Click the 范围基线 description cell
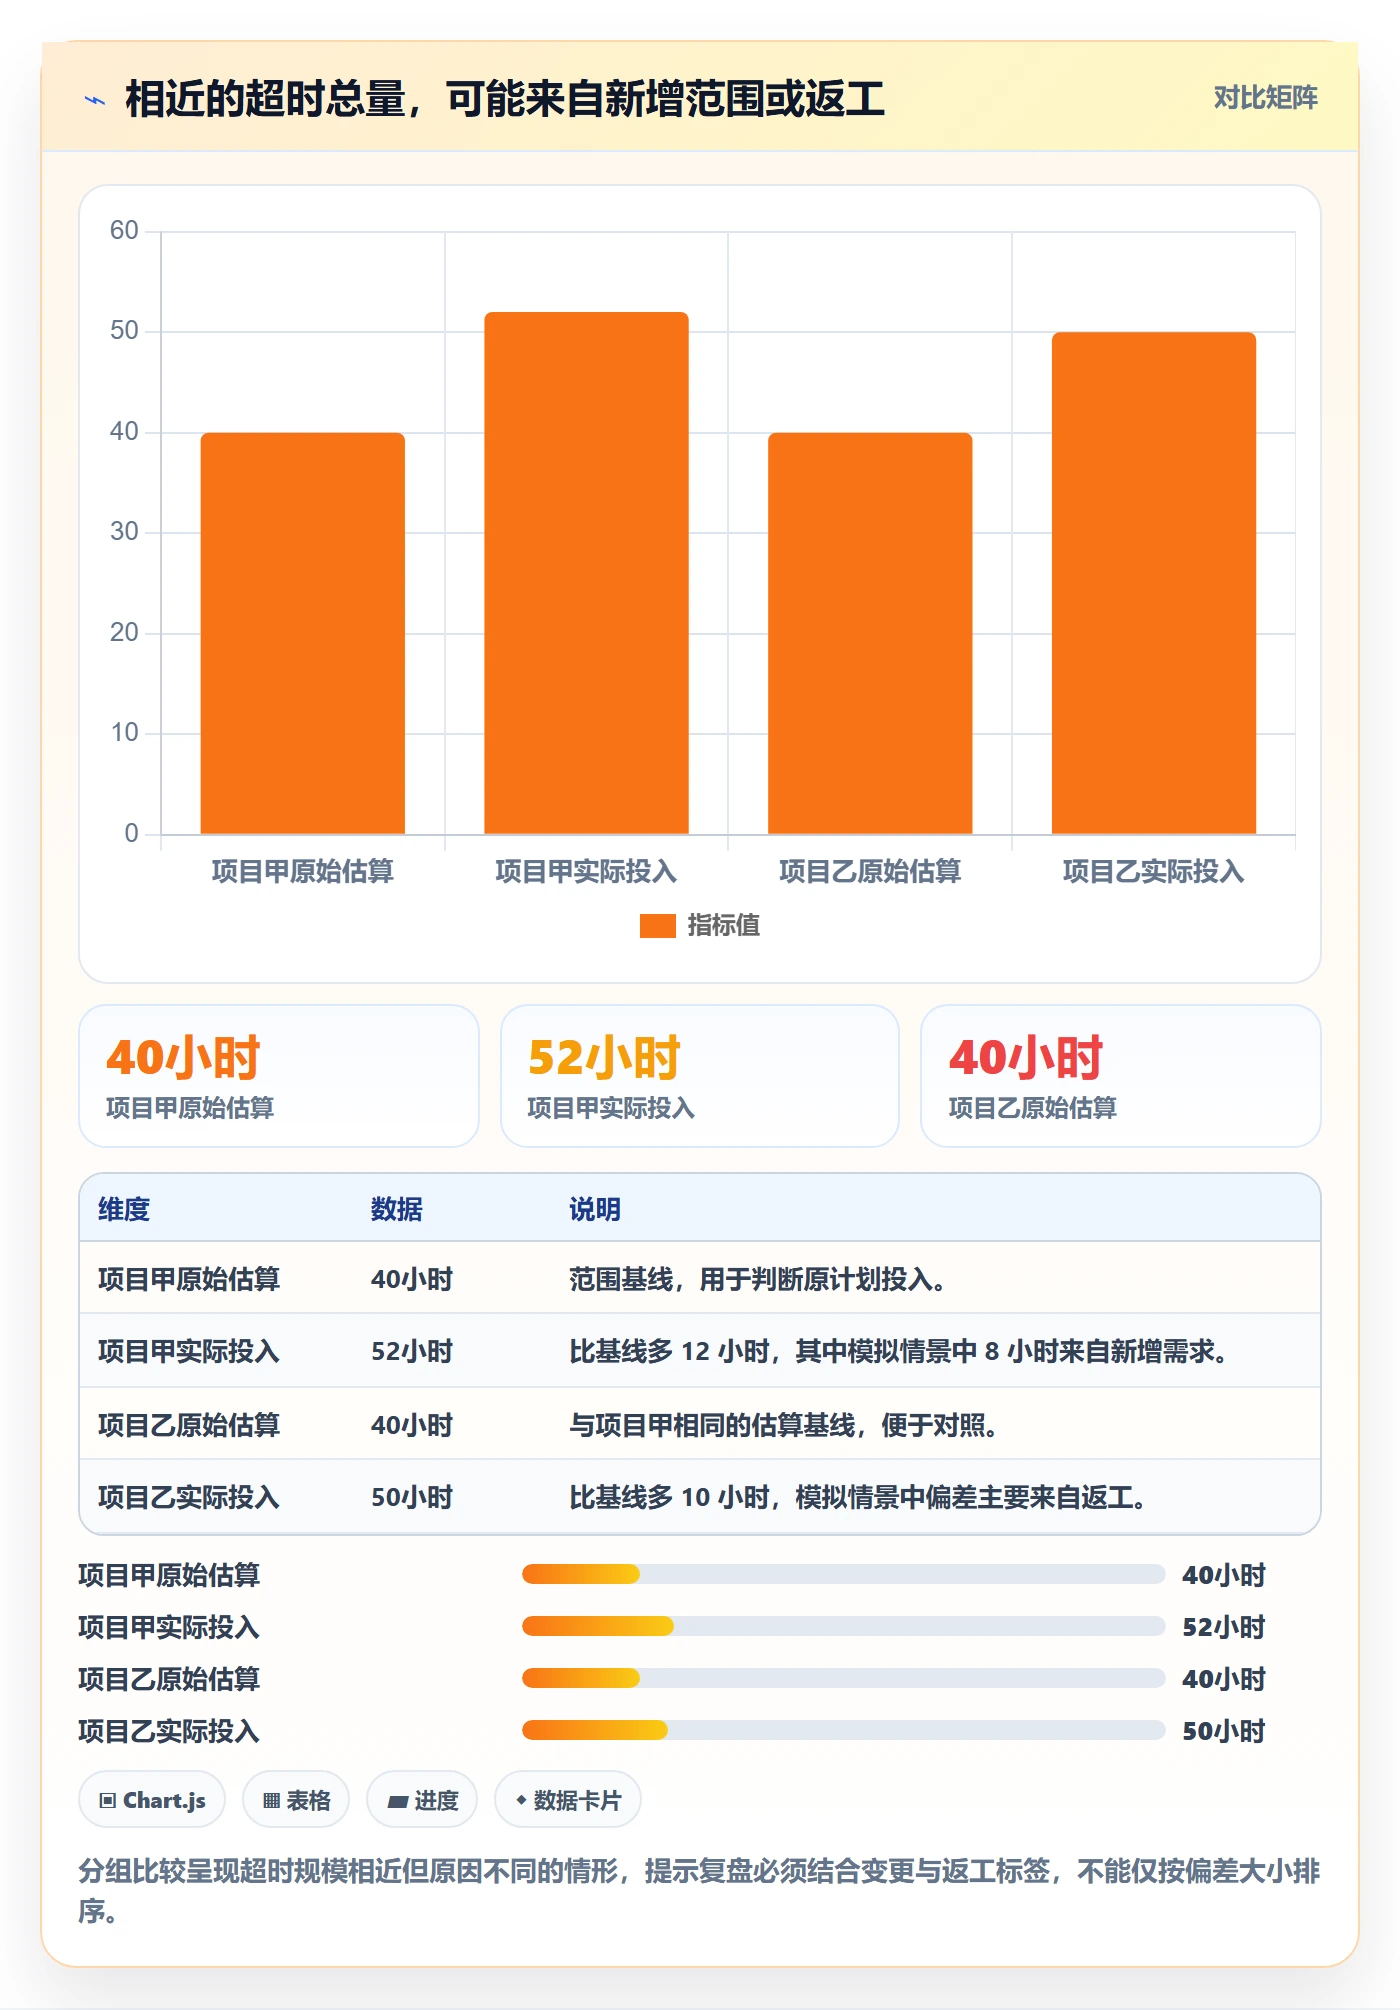Image resolution: width=1400 pixels, height=2010 pixels. pos(758,1279)
